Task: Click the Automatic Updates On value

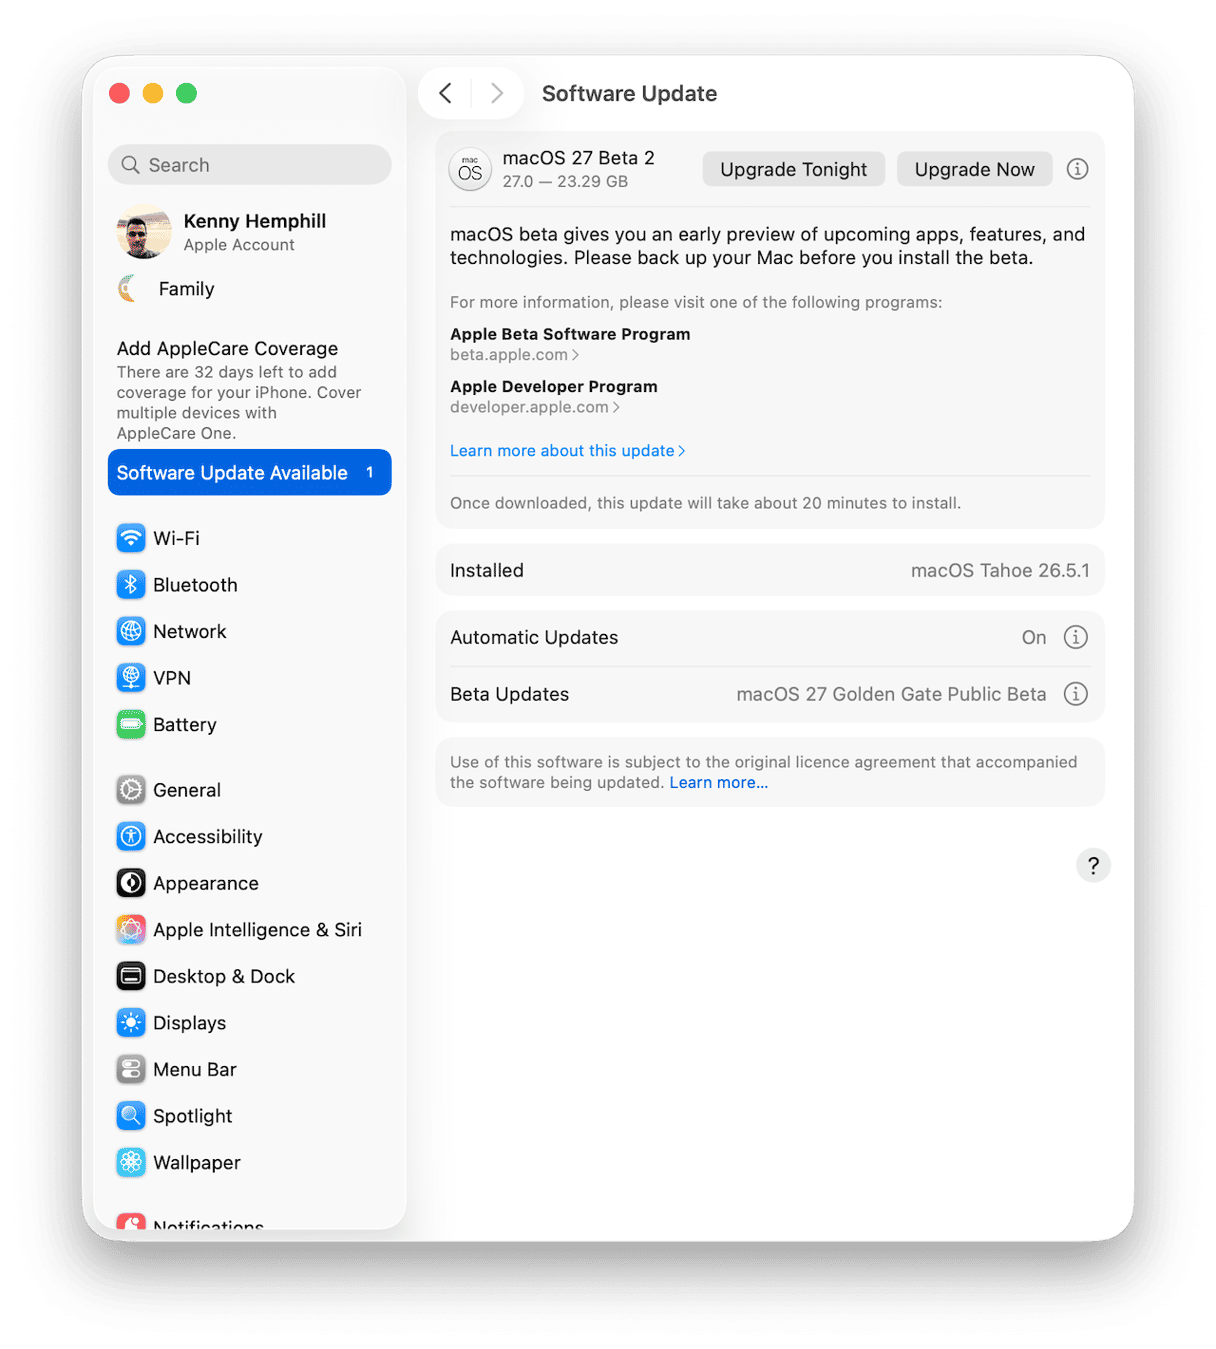Action: point(1034,637)
